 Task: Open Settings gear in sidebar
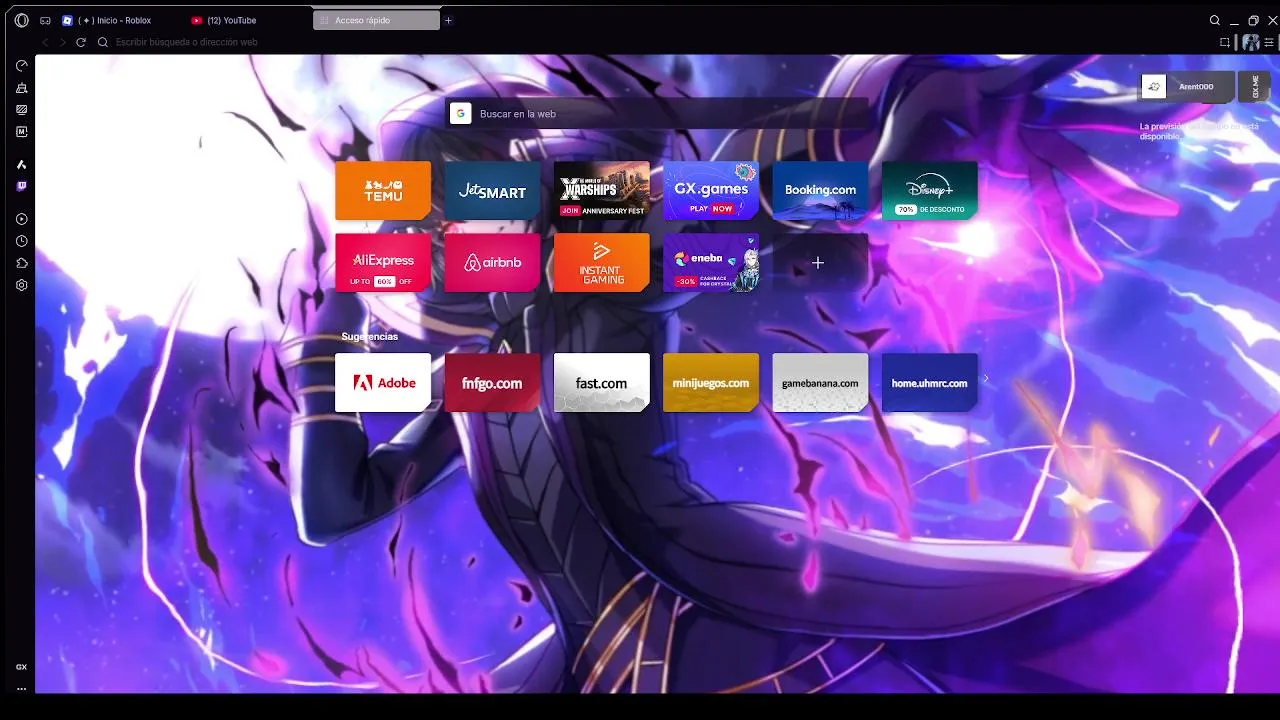21,285
